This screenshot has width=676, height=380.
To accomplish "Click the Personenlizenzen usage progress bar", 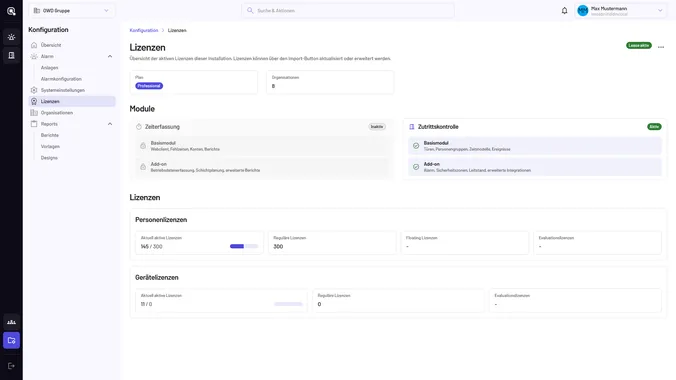I will (x=244, y=246).
